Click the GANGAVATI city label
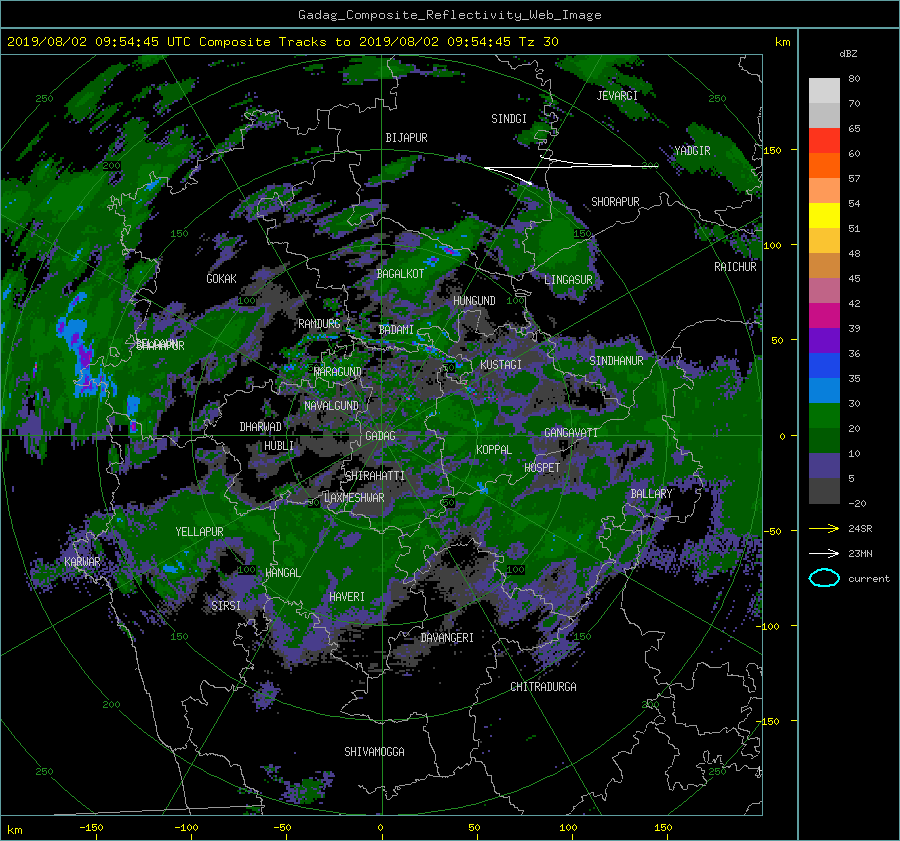 point(571,433)
